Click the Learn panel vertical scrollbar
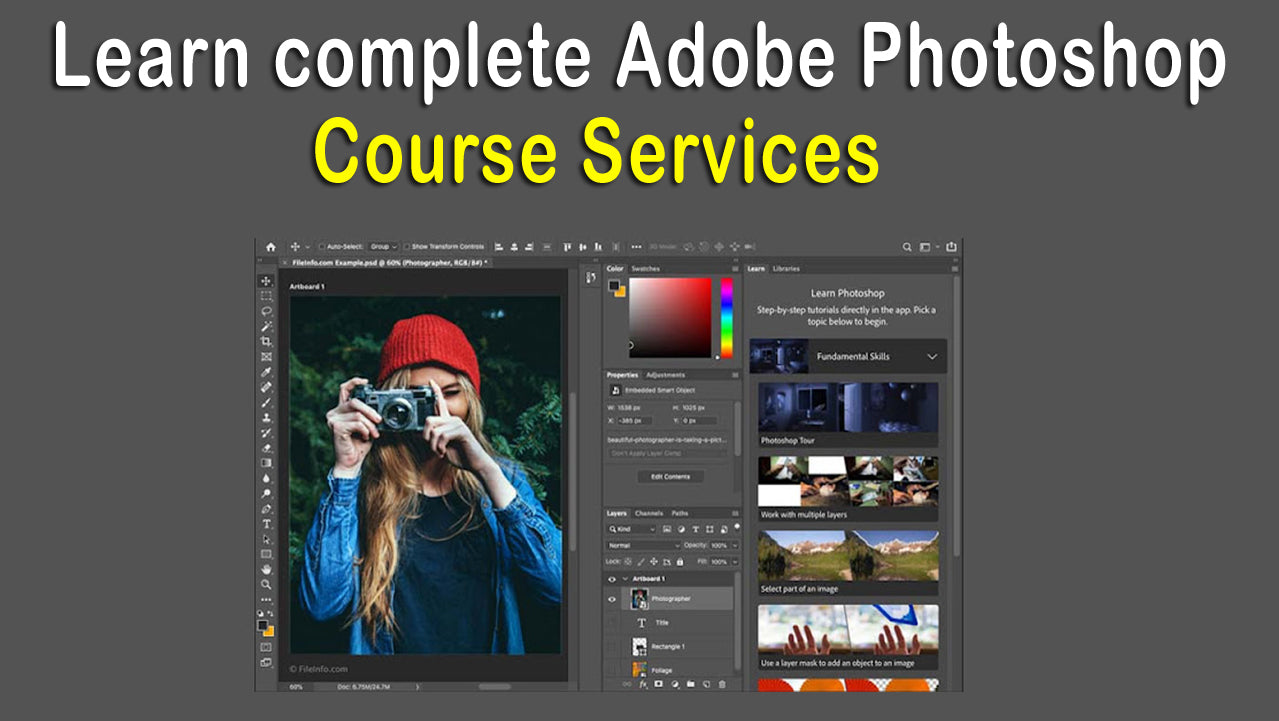The width and height of the screenshot is (1279, 721). (955, 415)
